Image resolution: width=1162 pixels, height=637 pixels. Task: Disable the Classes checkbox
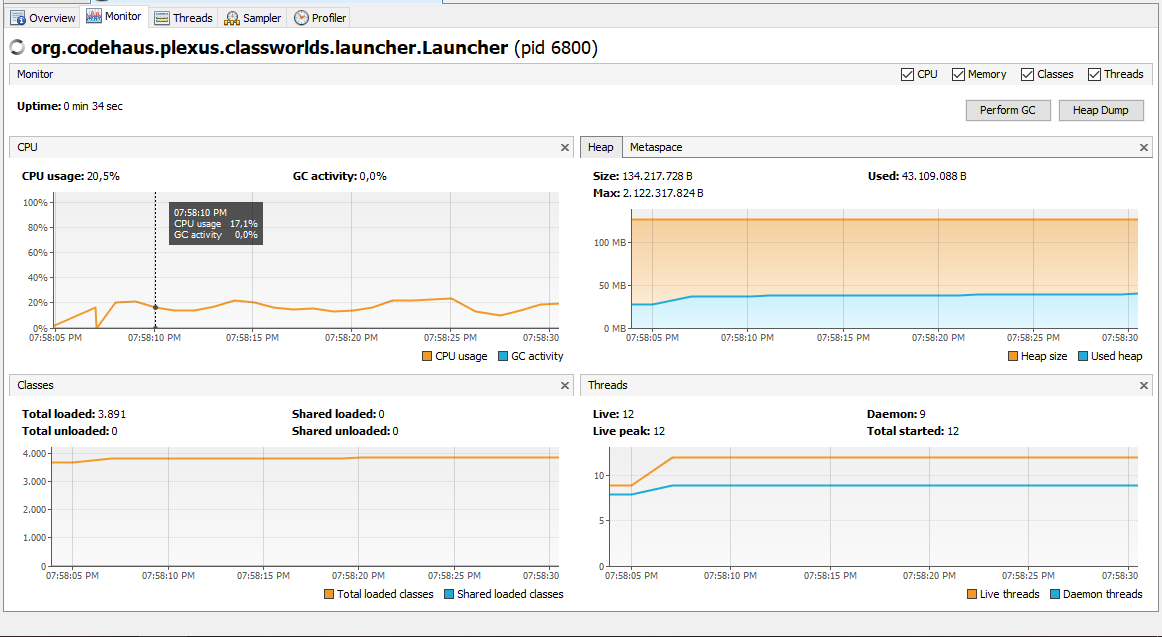pyautogui.click(x=1027, y=74)
